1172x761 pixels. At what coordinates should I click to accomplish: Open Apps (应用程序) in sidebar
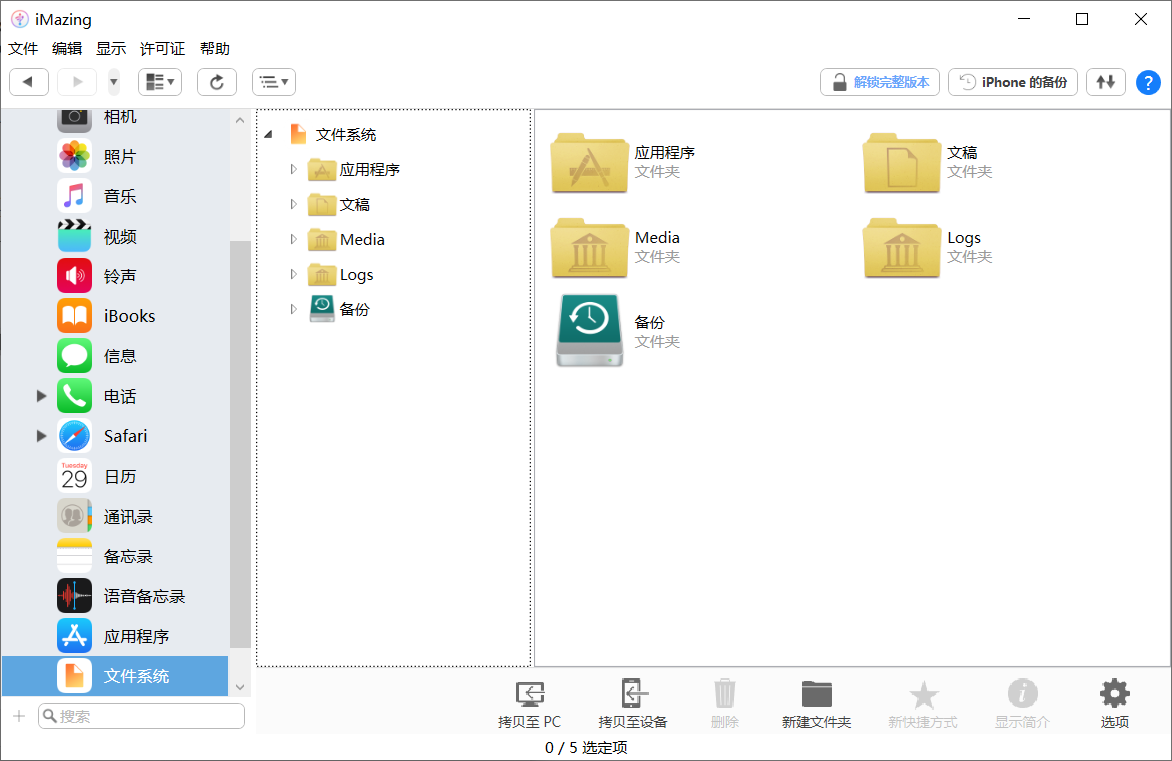[x=116, y=636]
